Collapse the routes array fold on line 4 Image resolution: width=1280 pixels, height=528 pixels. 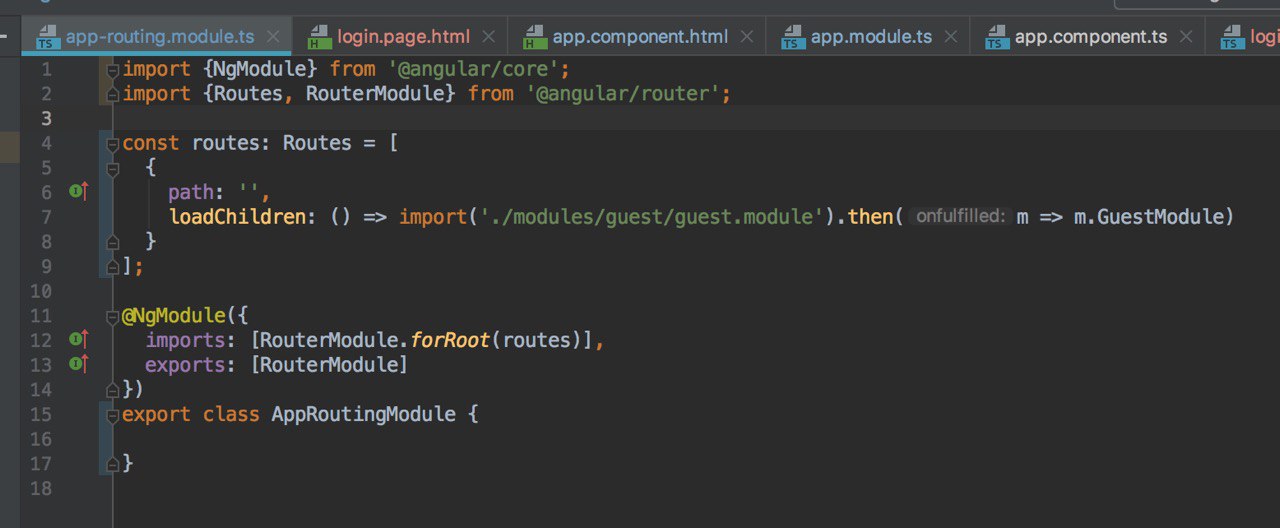(x=113, y=144)
